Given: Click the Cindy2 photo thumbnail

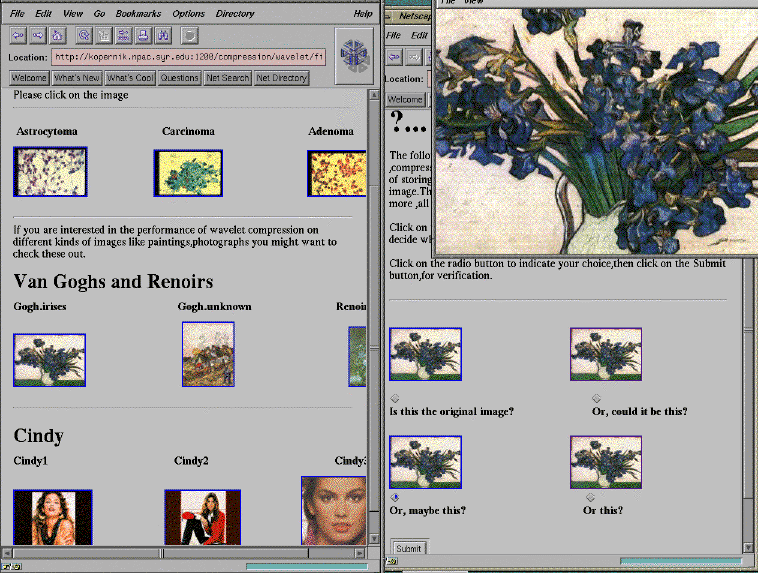Looking at the screenshot, I should 203,517.
